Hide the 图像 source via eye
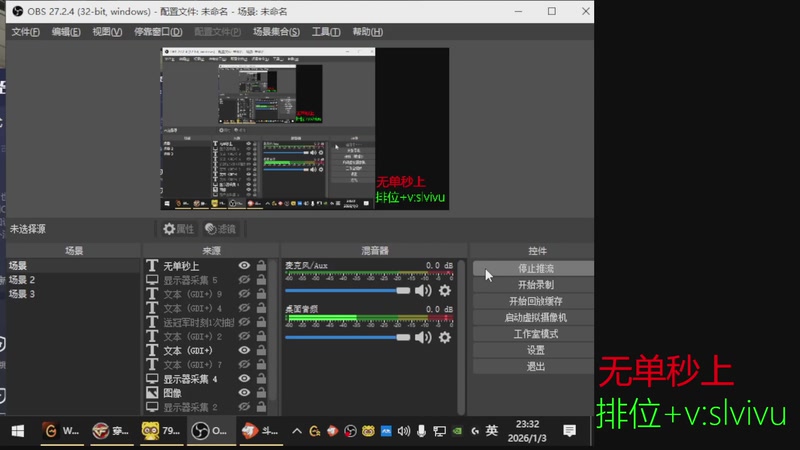The height and width of the screenshot is (450, 800). (x=244, y=393)
